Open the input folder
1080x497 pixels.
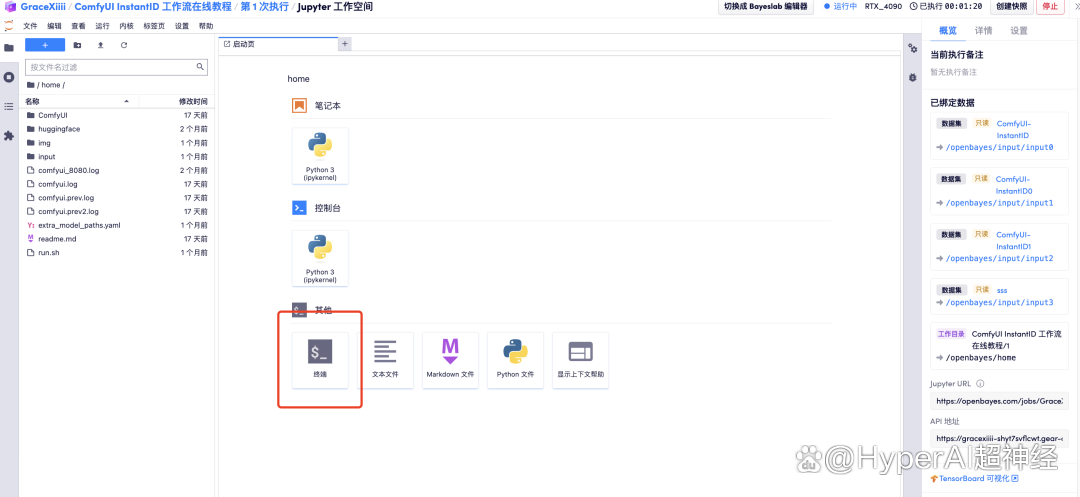coord(116,156)
